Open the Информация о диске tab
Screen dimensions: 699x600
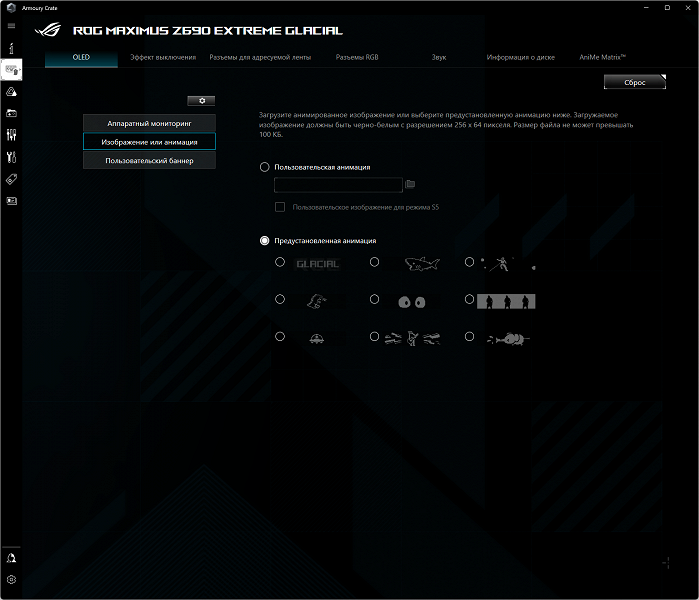click(520, 57)
